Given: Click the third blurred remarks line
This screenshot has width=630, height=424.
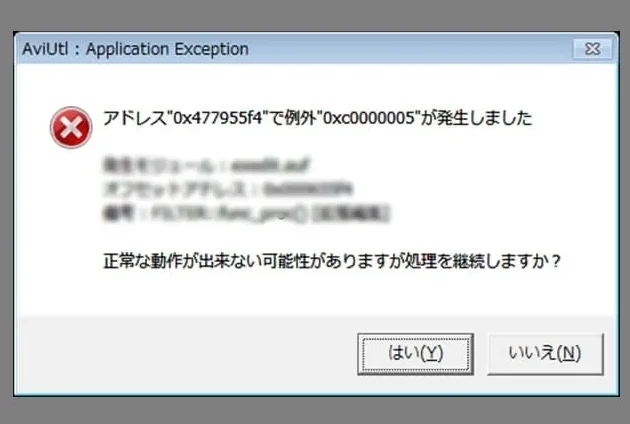Looking at the screenshot, I should click(246, 213).
